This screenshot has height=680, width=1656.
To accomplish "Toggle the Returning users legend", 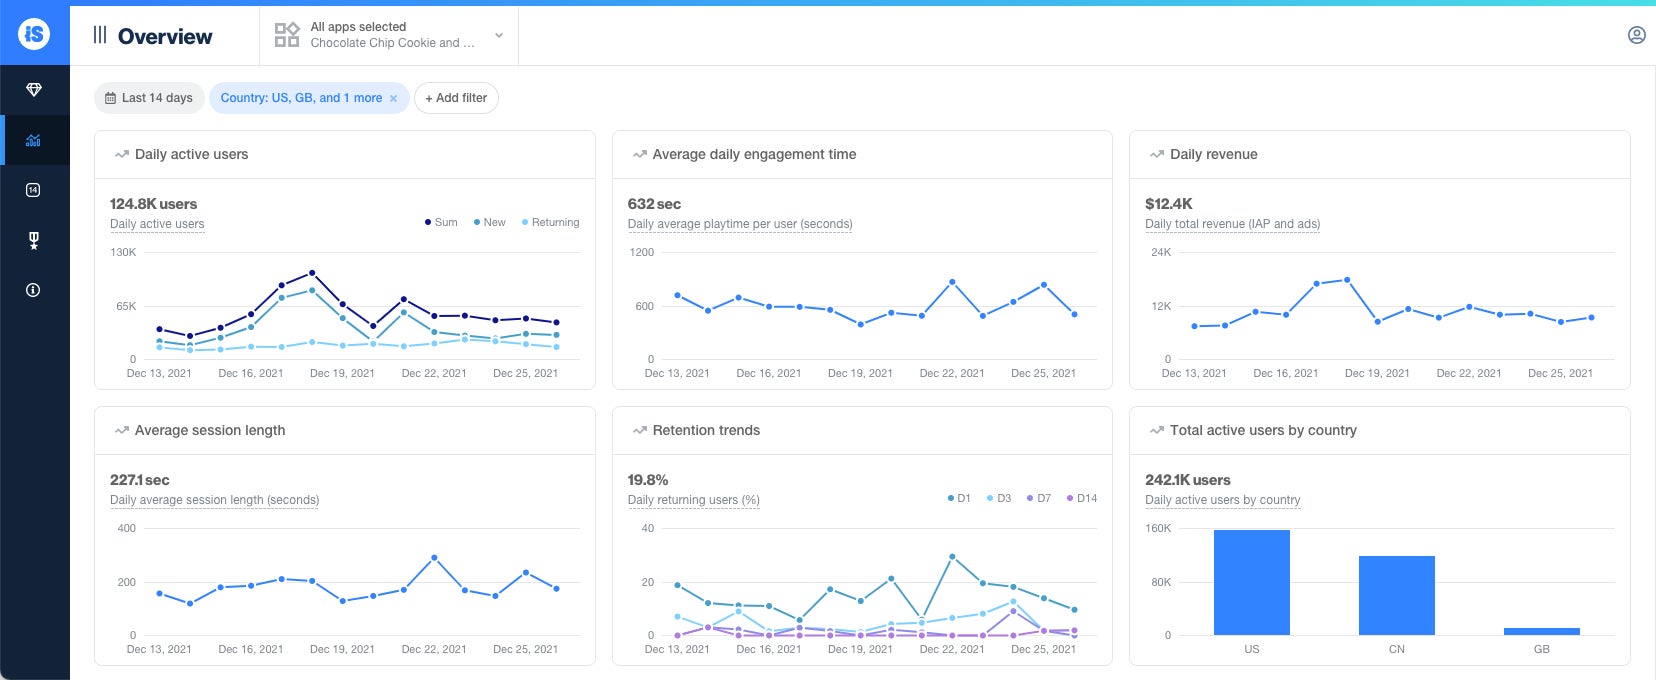I will pyautogui.click(x=550, y=222).
